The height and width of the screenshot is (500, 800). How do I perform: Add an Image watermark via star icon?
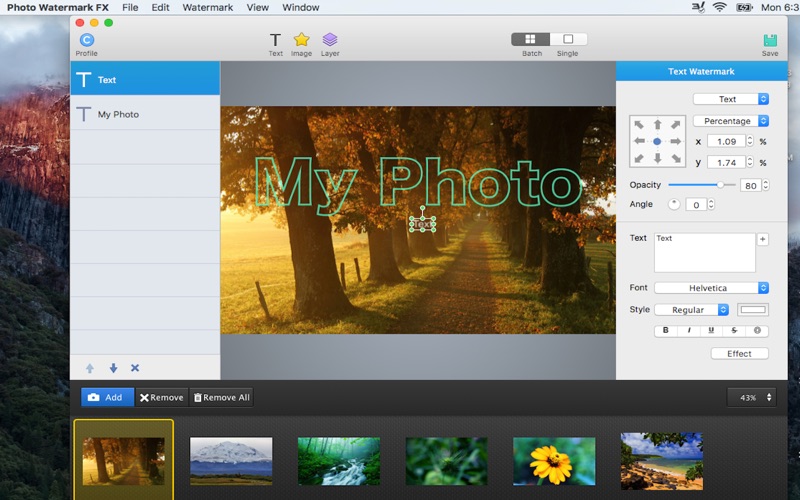coord(302,40)
